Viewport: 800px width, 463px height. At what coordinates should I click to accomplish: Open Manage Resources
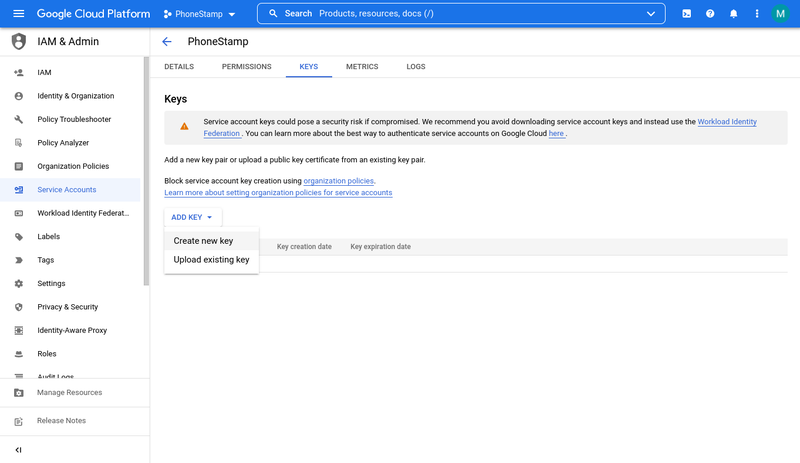coord(74,393)
